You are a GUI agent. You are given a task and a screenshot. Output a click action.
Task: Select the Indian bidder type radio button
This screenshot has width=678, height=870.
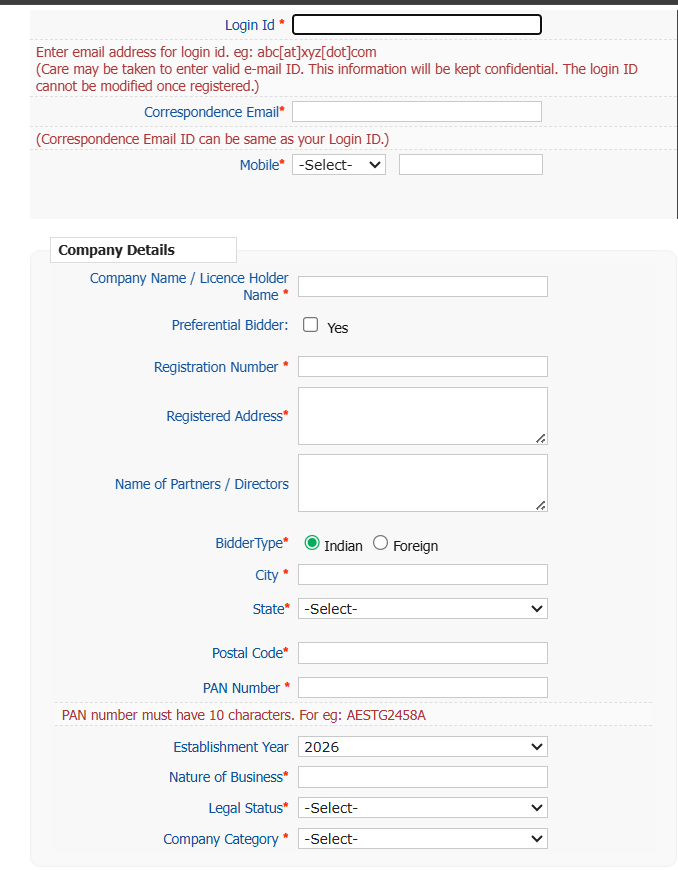[x=312, y=543]
